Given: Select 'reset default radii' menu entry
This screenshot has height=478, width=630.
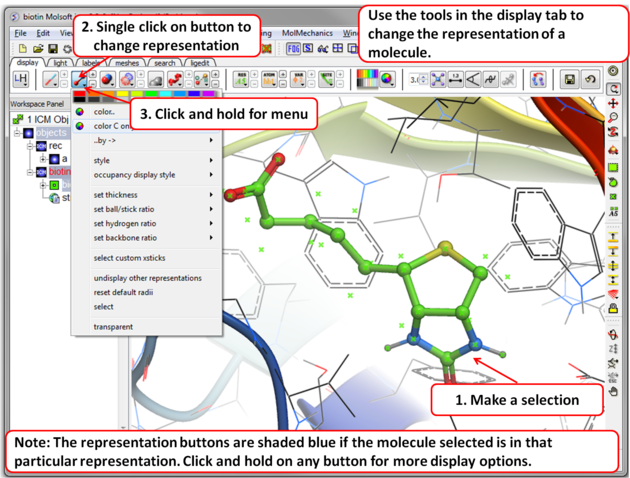Looking at the screenshot, I should 124,292.
